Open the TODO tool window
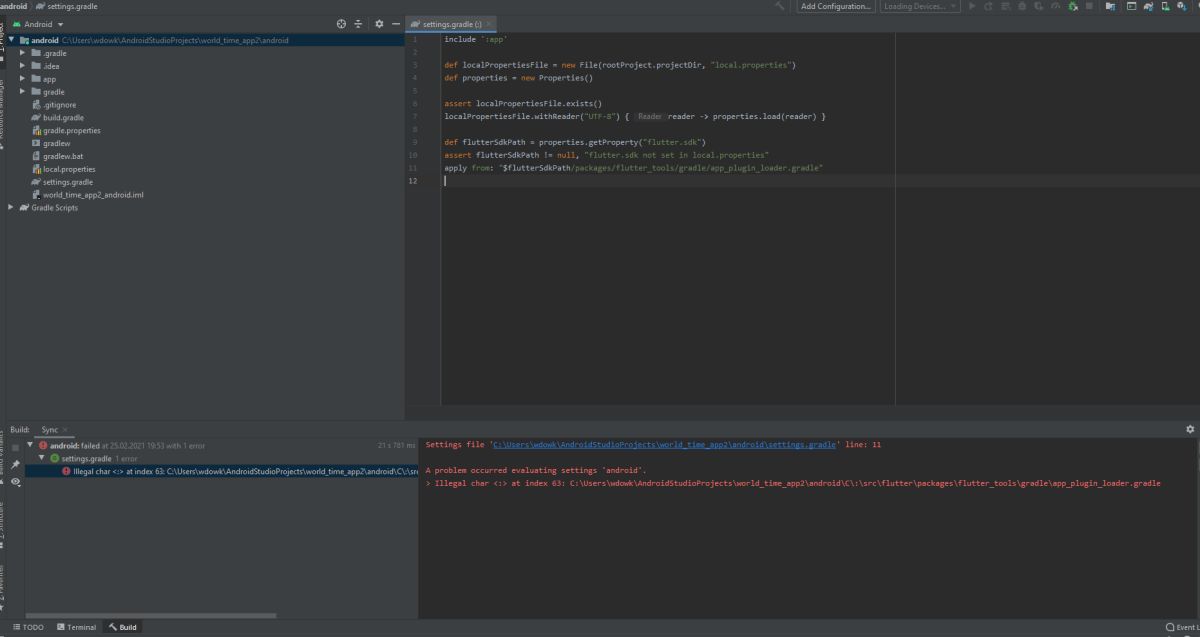 pyautogui.click(x=28, y=627)
